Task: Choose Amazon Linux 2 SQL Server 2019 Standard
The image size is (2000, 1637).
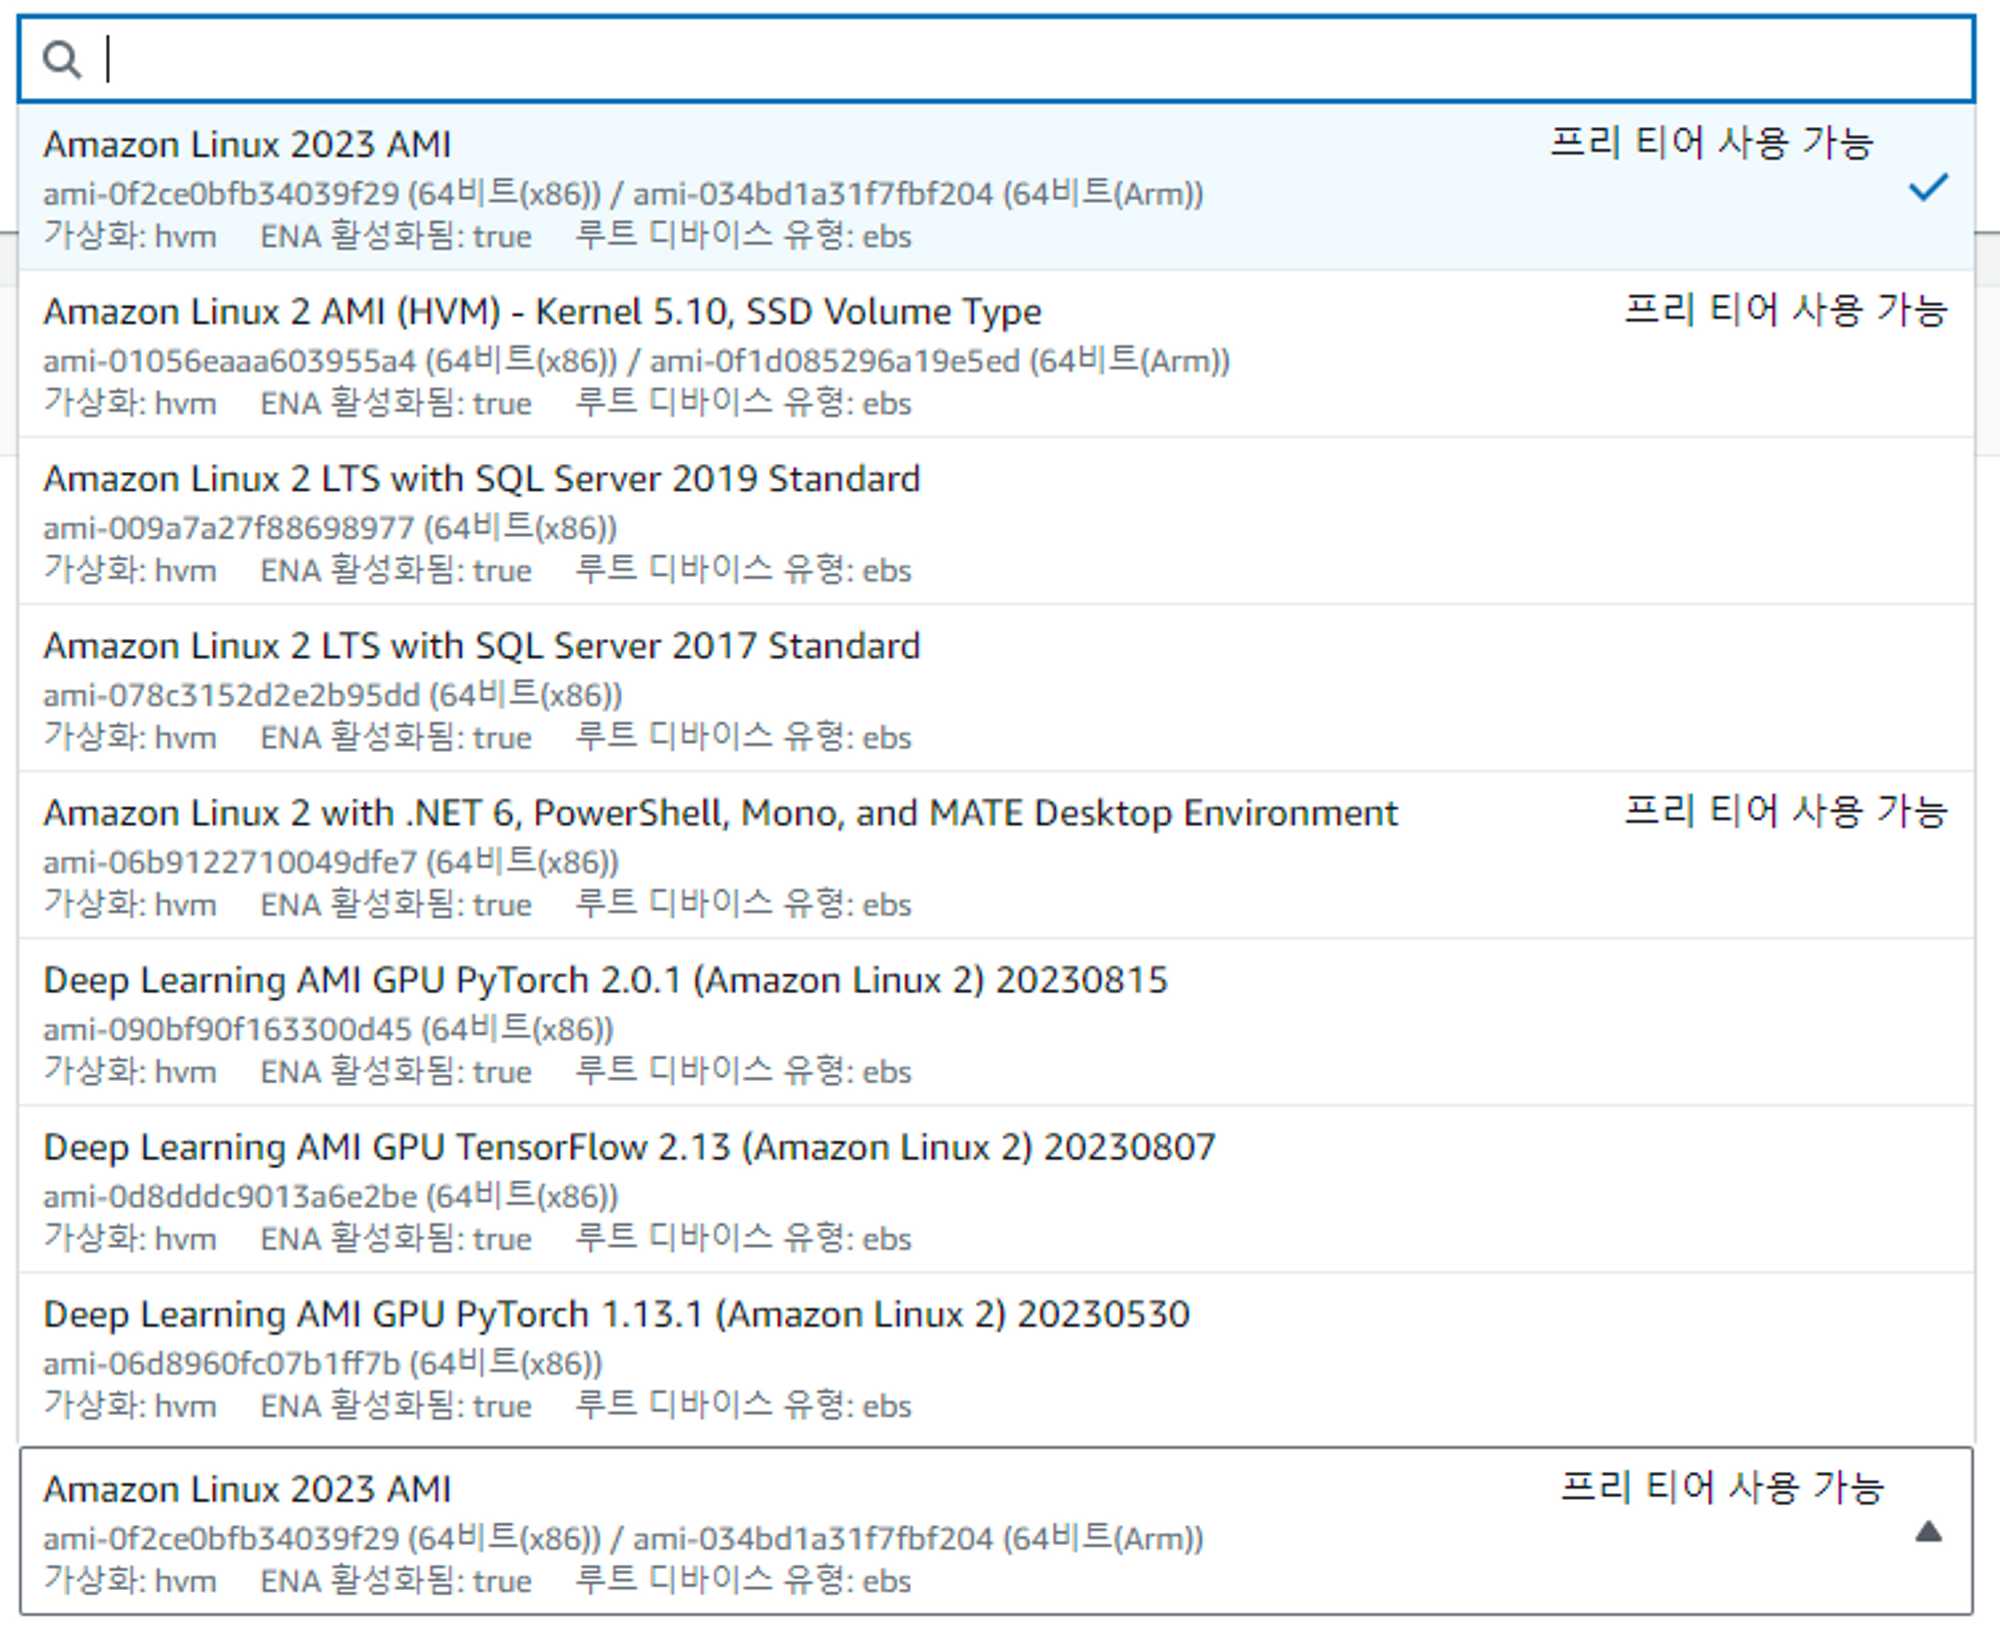Action: coord(481,479)
